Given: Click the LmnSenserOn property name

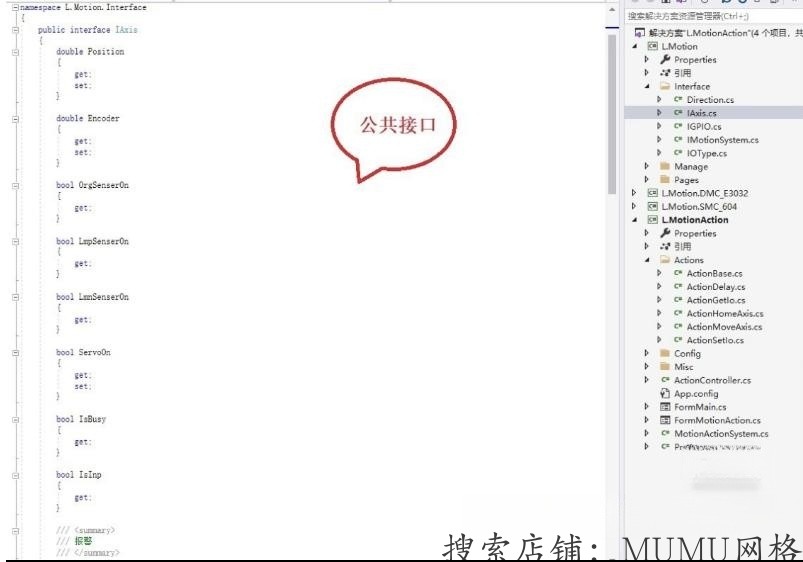Looking at the screenshot, I should pos(103,297).
